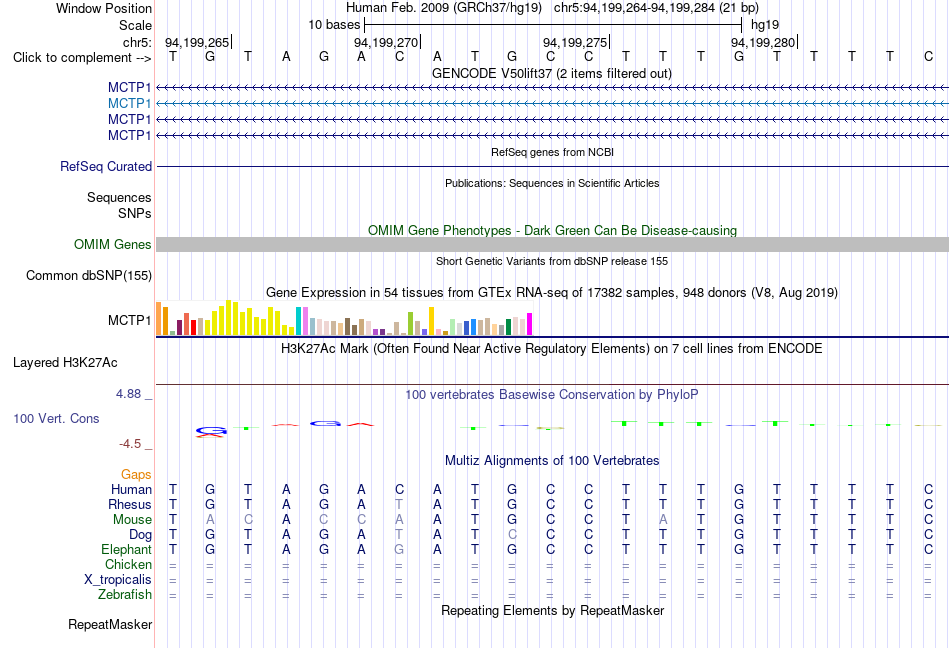Click the gray 'C' mismatch in the Dog row

pos(513,535)
